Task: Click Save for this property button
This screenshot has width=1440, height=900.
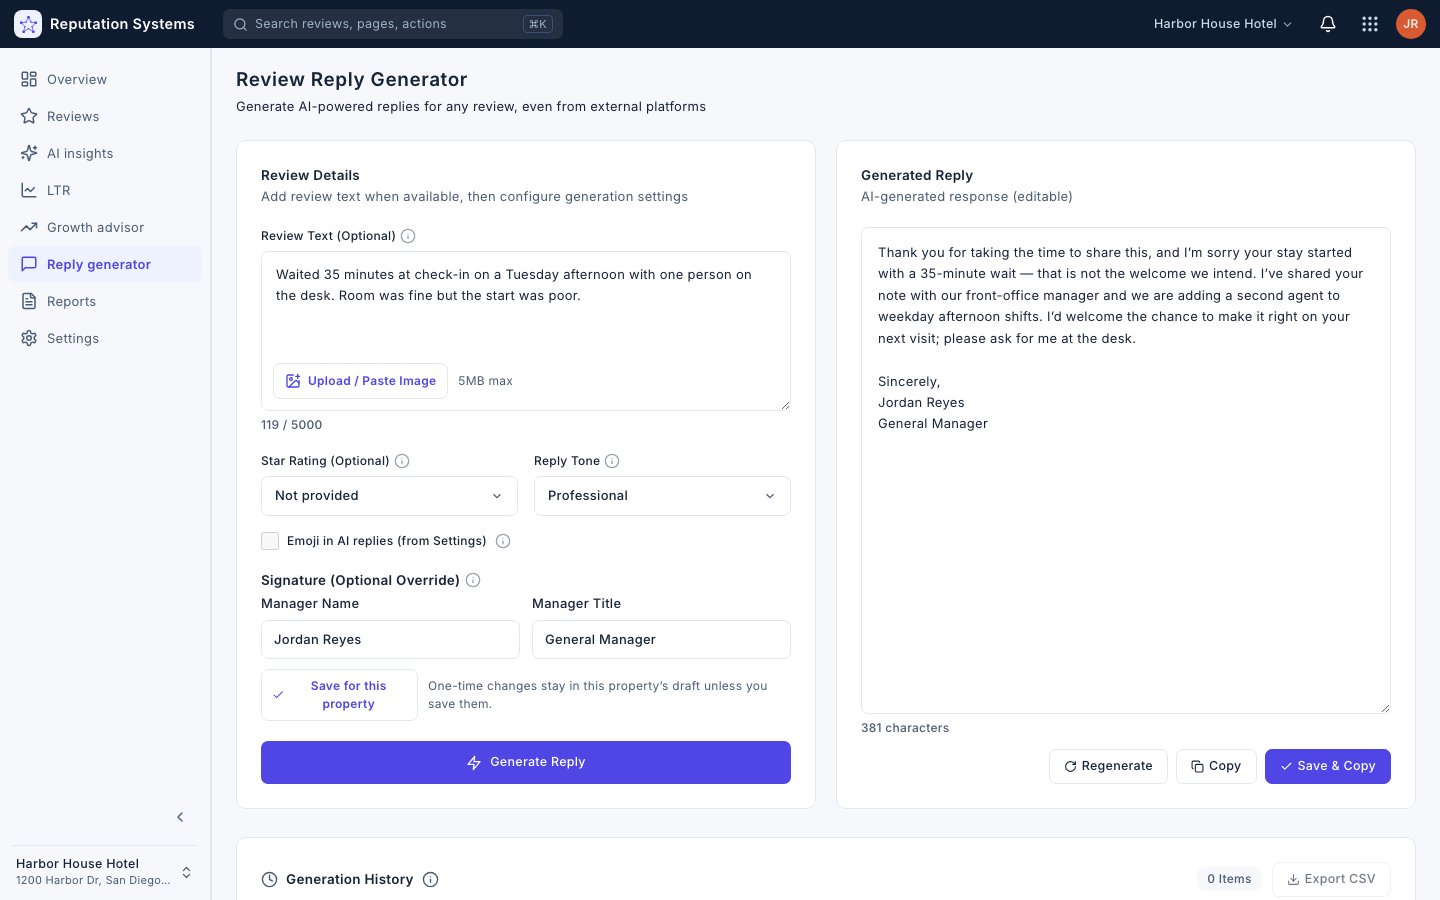Action: tap(339, 695)
